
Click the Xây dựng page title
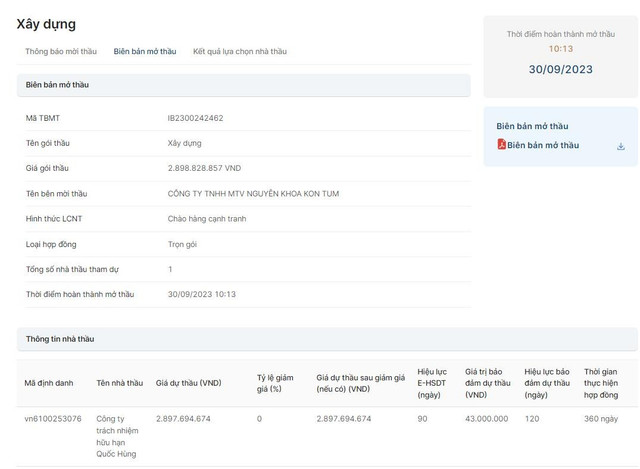[46, 24]
